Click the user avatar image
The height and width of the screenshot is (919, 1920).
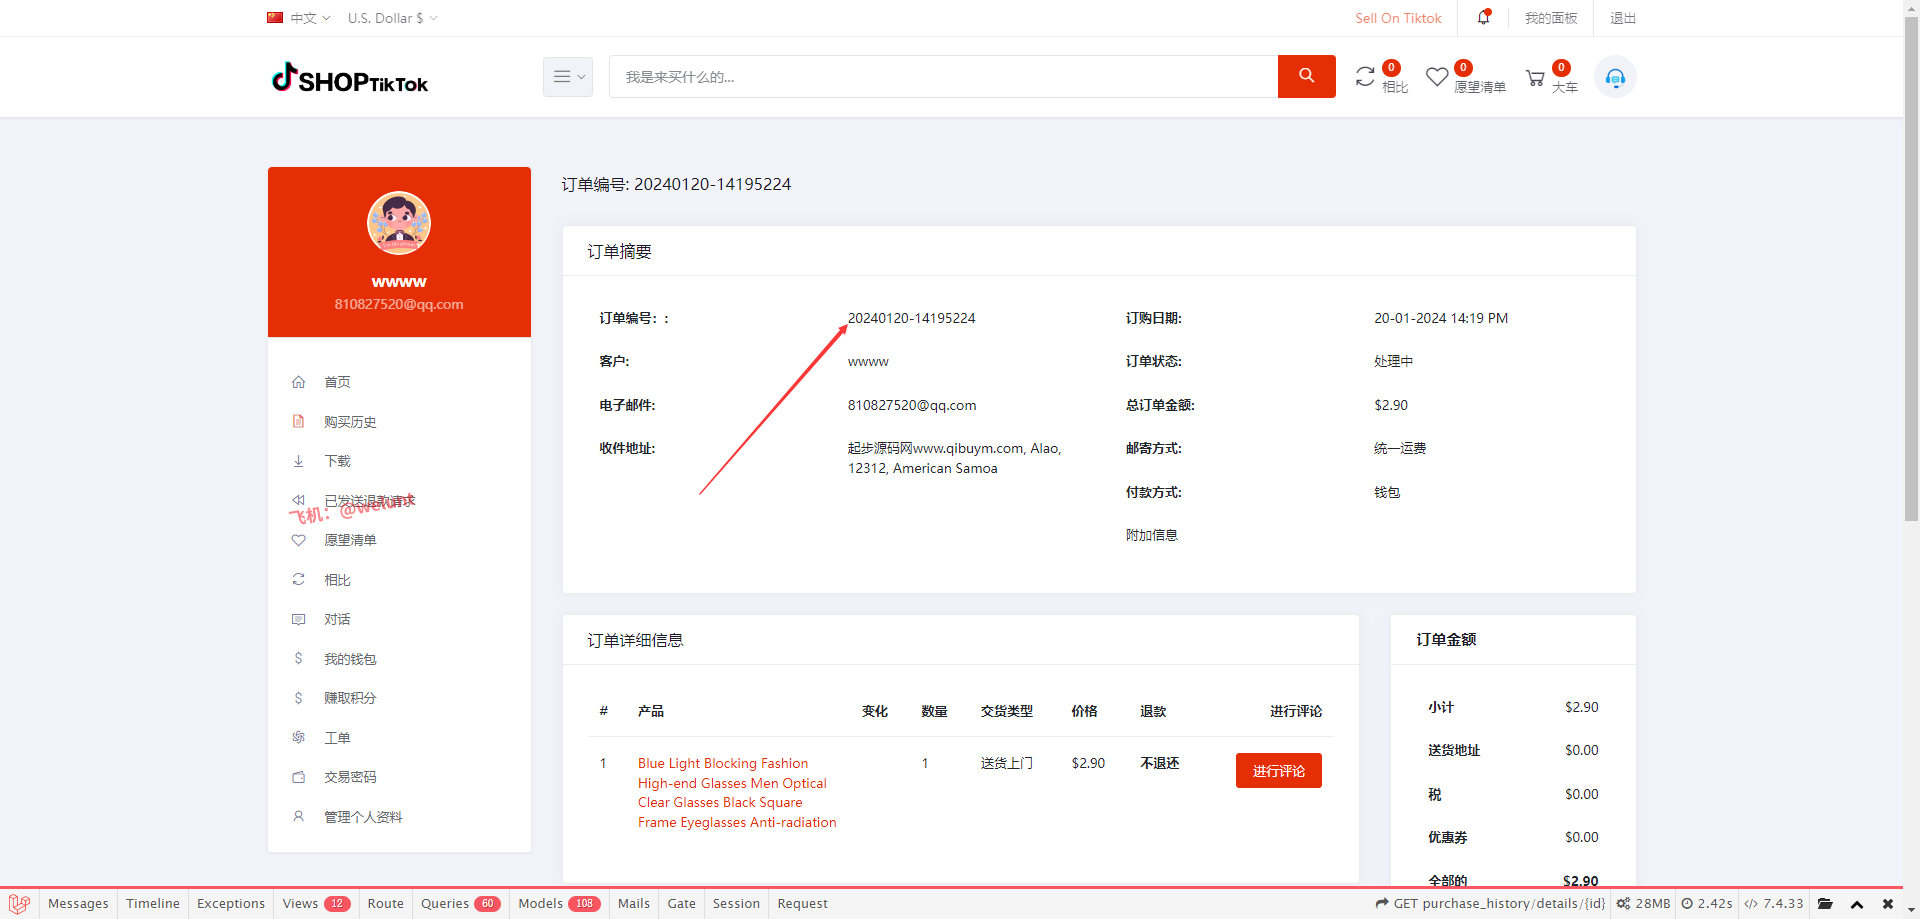click(x=399, y=223)
